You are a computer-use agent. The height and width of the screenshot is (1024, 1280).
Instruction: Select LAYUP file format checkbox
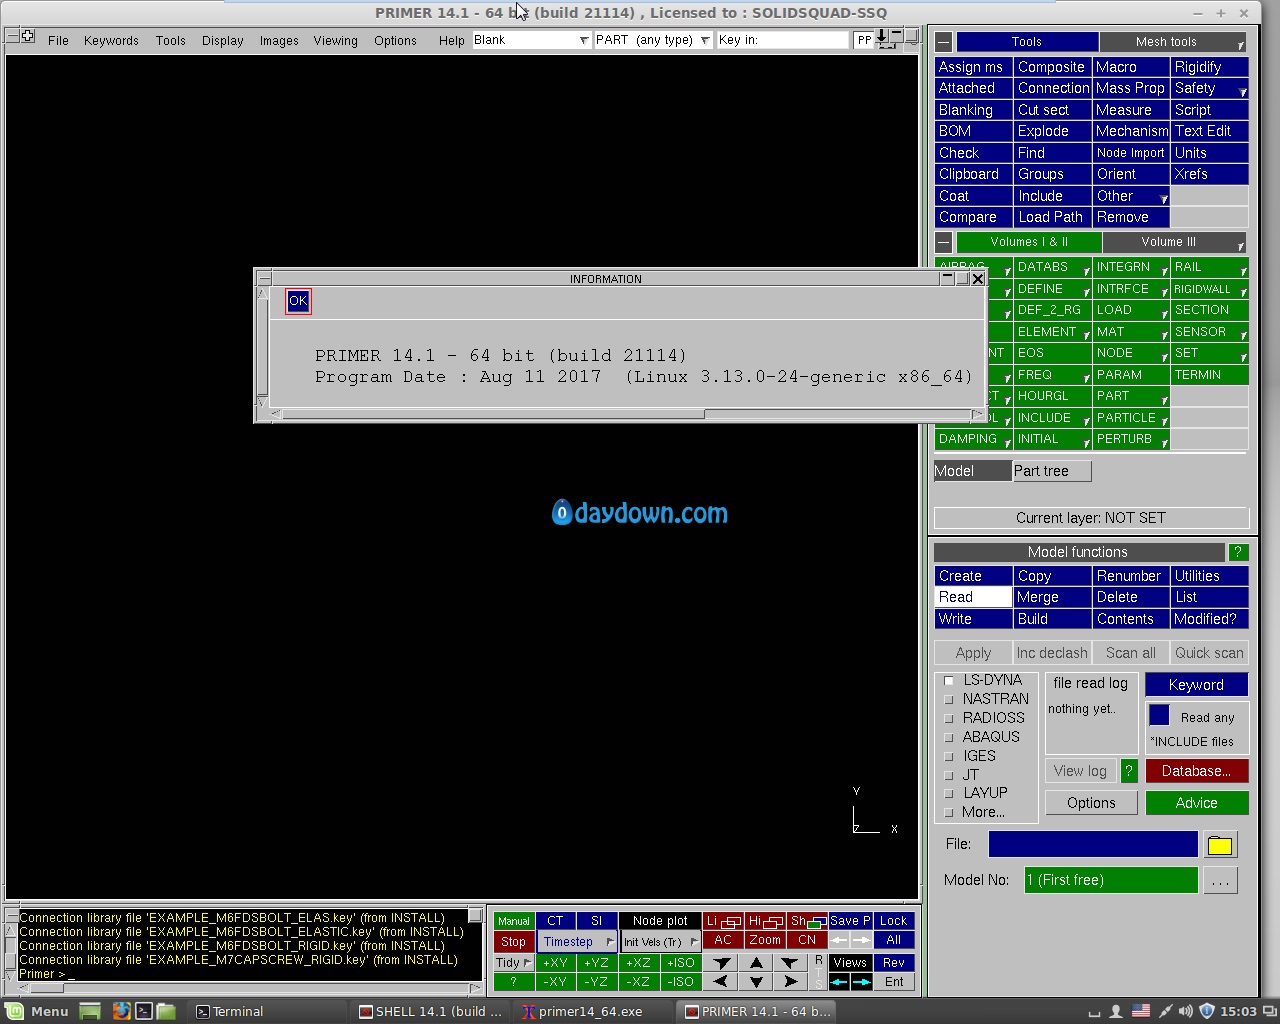tap(949, 793)
